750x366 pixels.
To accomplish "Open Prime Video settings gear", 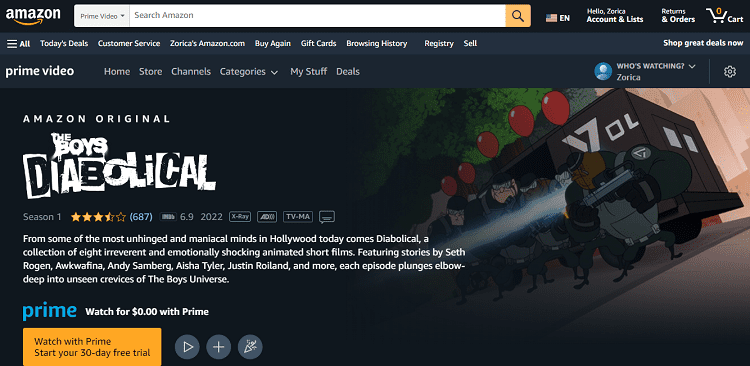I will (x=729, y=72).
